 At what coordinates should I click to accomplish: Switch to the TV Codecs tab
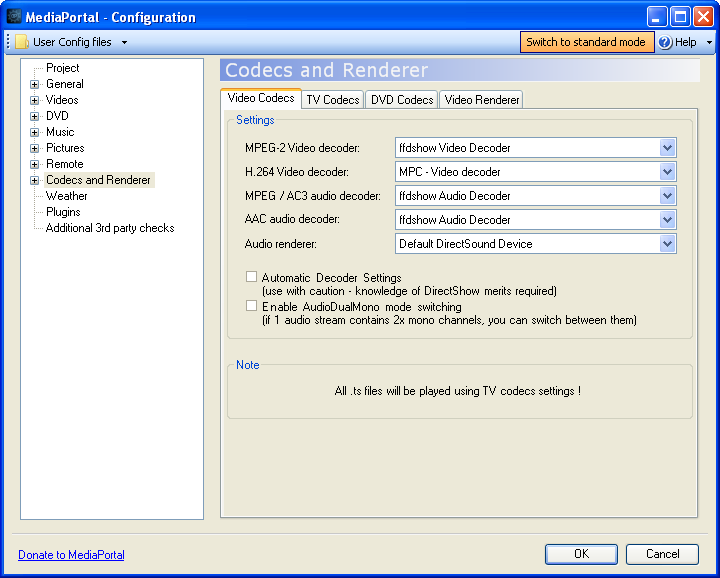click(x=332, y=100)
